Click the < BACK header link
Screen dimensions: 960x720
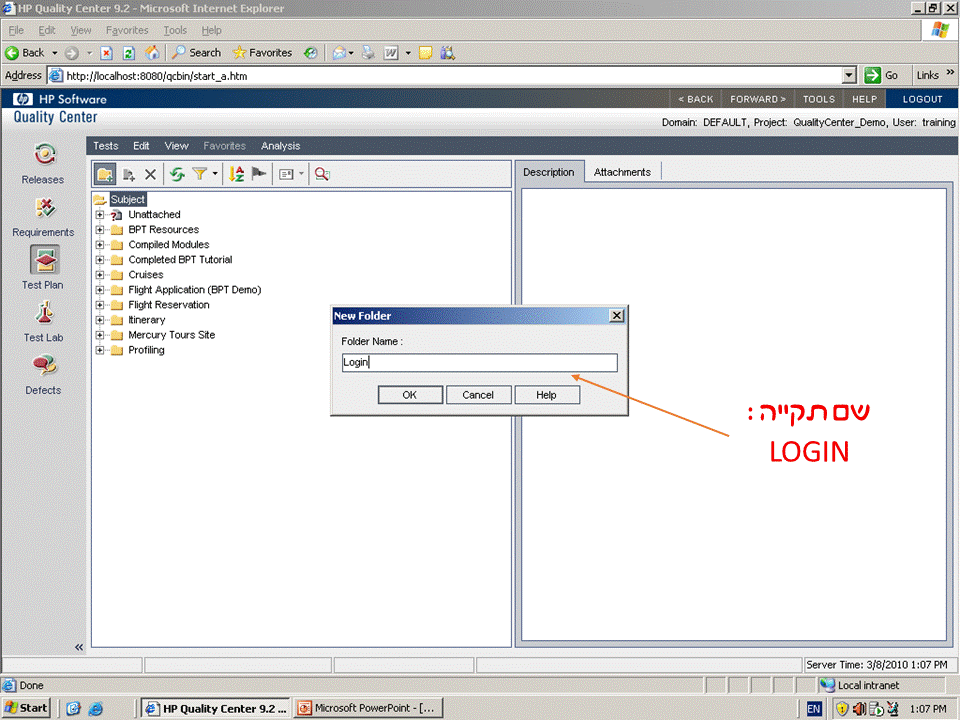696,99
